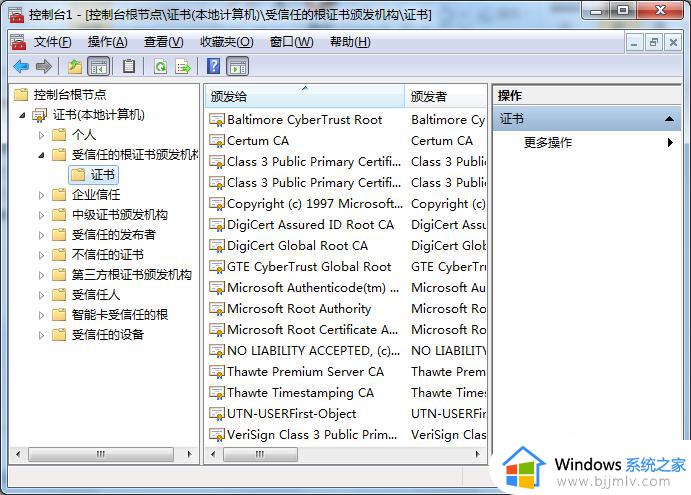Click the certificate list scroll right arrow

click(477, 454)
